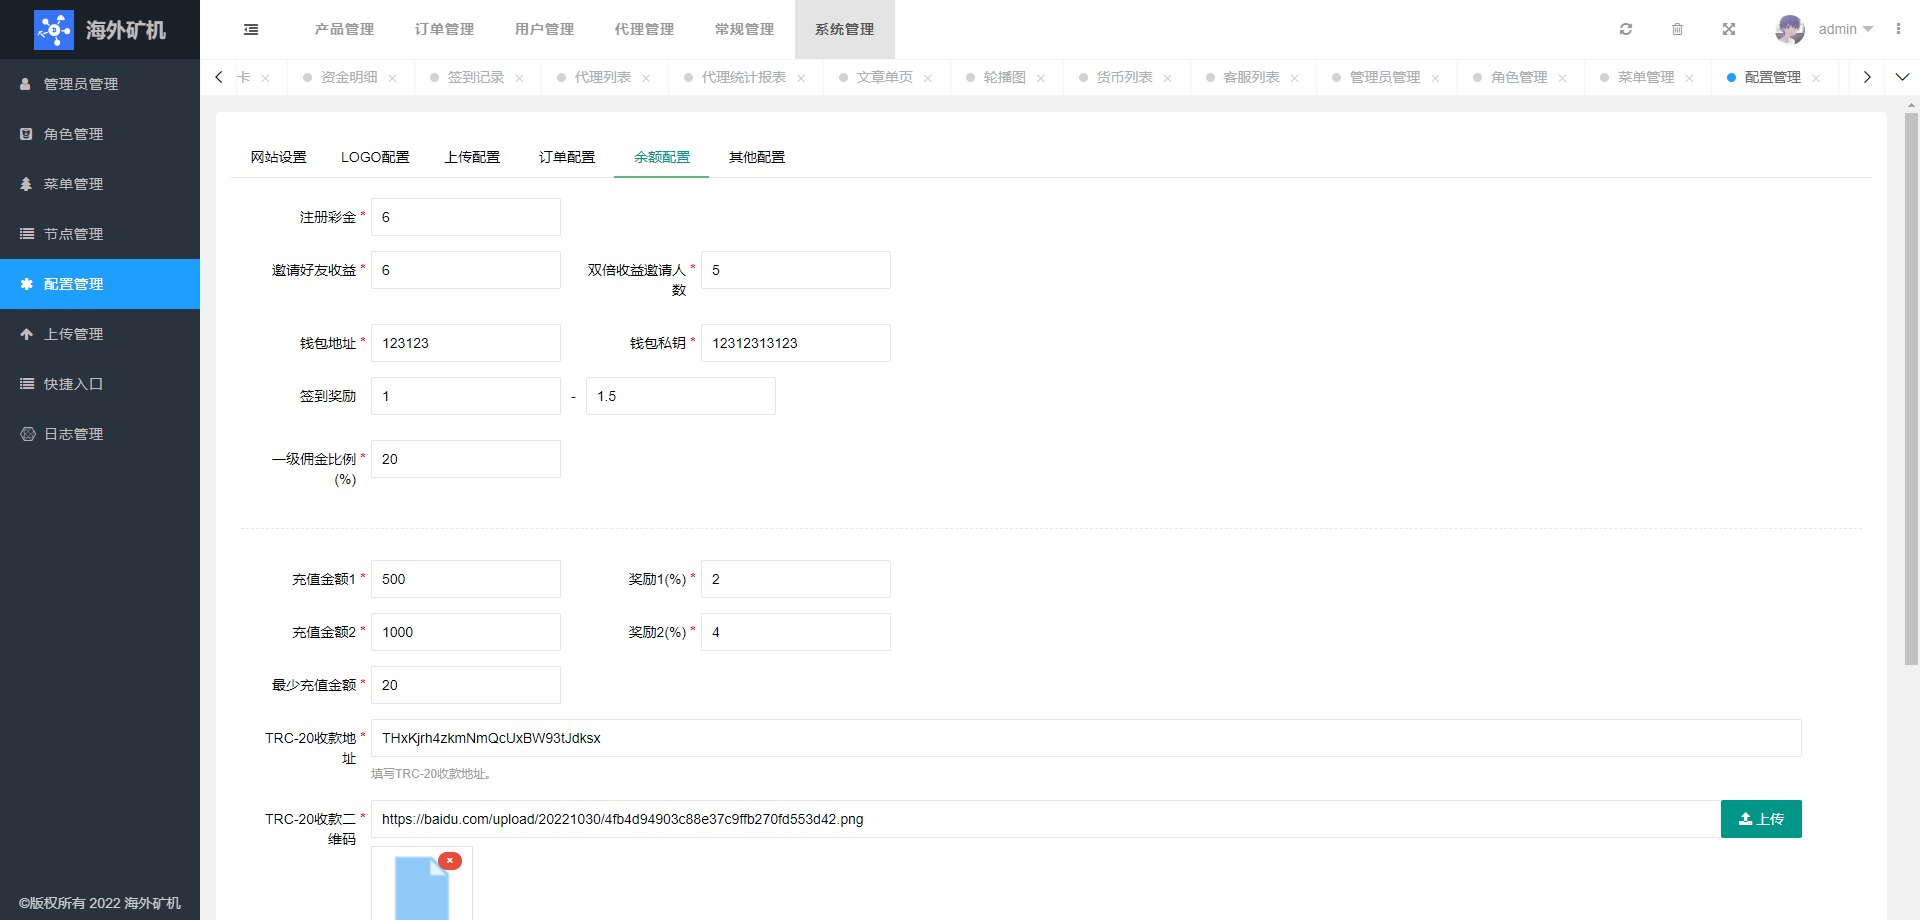Image resolution: width=1920 pixels, height=920 pixels.
Task: Click the refresh icon in top bar
Action: pyautogui.click(x=1626, y=29)
